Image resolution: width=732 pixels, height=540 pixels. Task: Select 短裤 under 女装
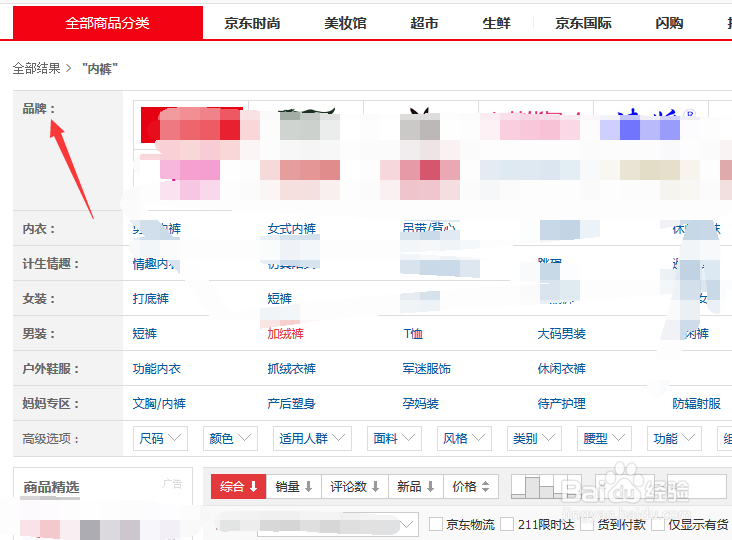[x=280, y=299]
